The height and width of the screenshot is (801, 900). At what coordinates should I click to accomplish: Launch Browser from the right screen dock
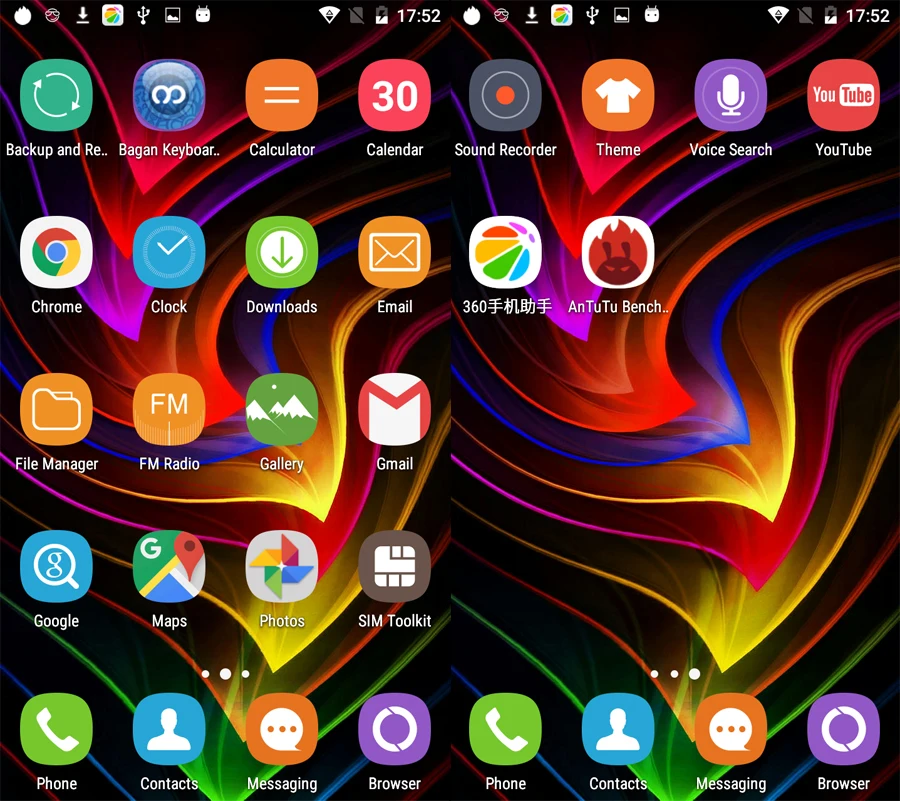tap(843, 729)
